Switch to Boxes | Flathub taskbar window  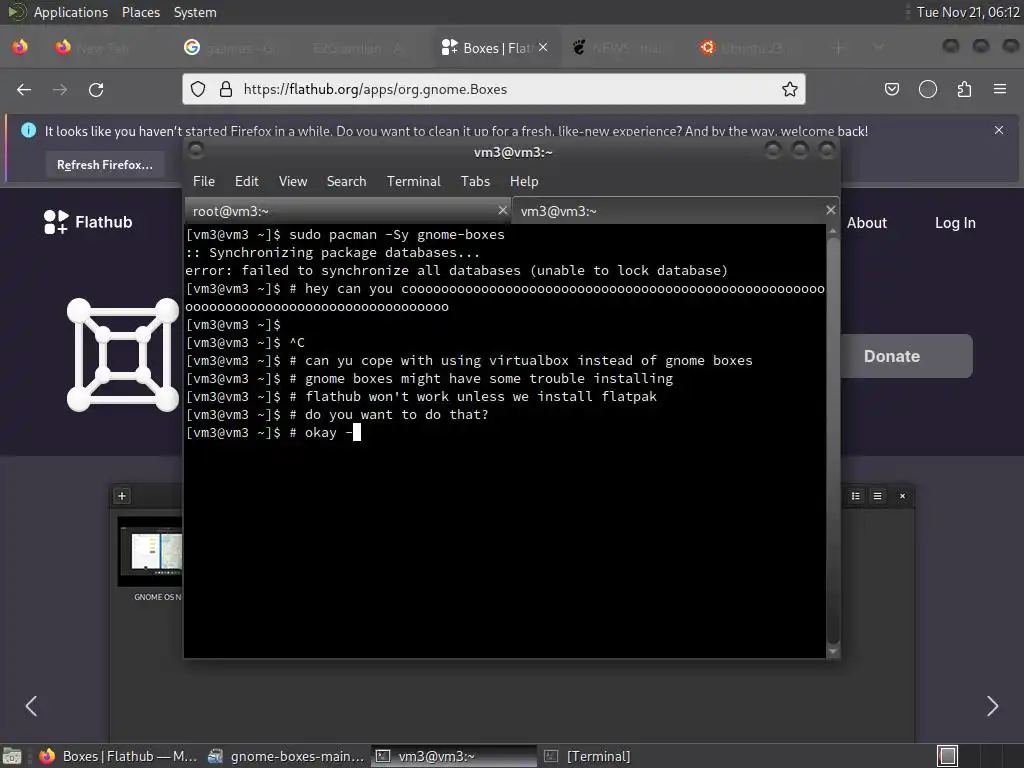pyautogui.click(x=118, y=756)
